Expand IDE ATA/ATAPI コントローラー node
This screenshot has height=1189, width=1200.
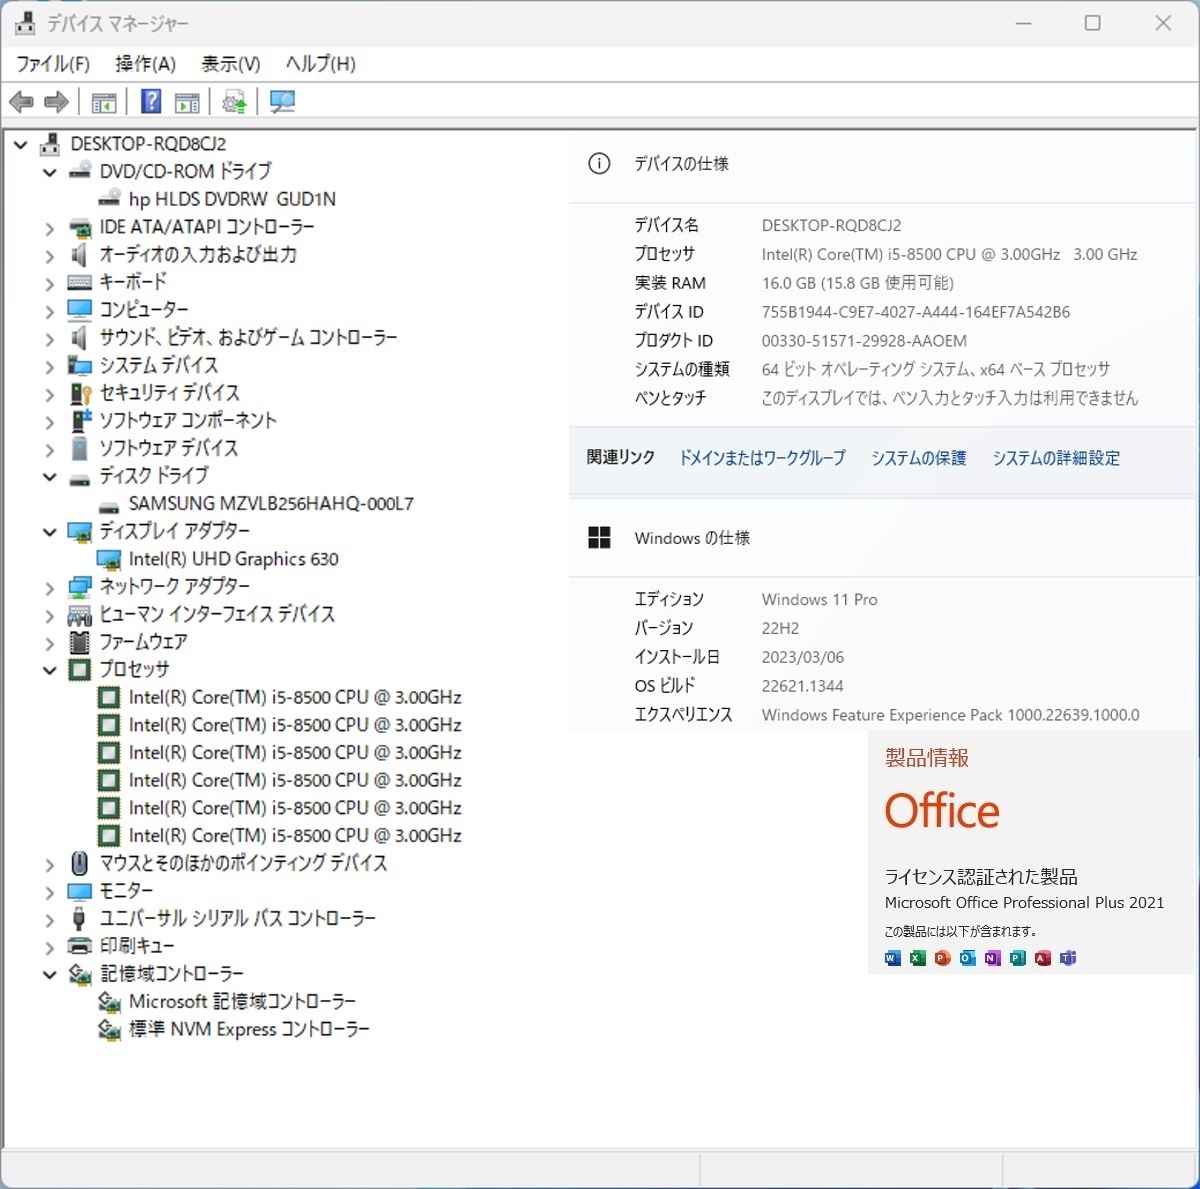pyautogui.click(x=50, y=229)
